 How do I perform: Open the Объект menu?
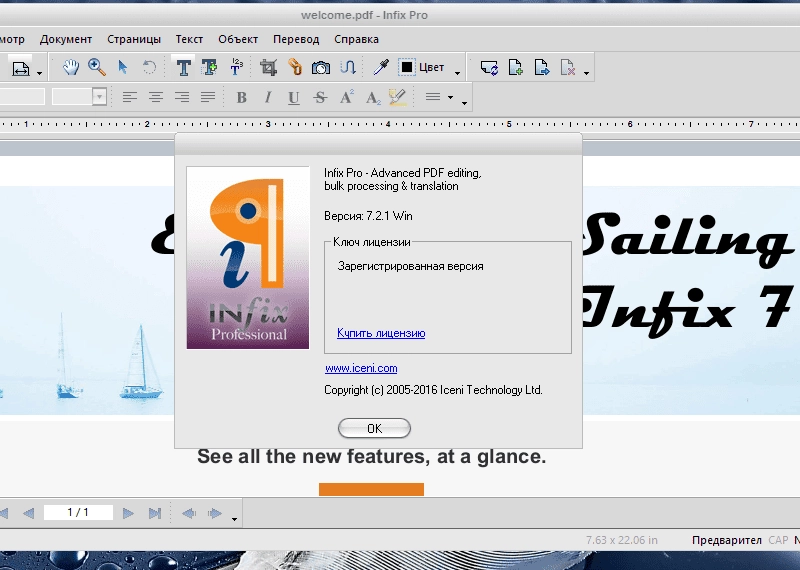[238, 39]
